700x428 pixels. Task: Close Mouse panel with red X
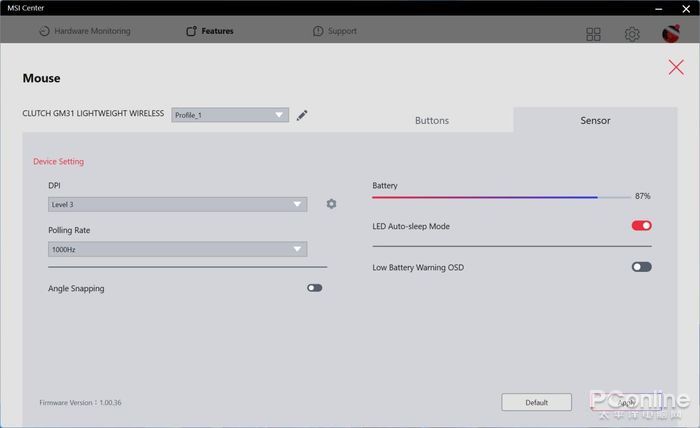tap(676, 67)
